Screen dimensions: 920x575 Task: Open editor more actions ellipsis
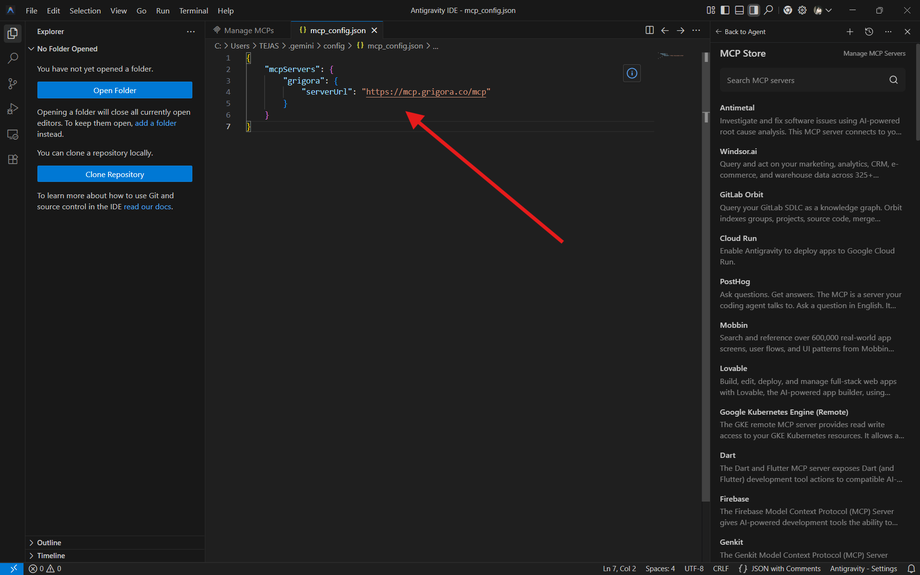(696, 31)
